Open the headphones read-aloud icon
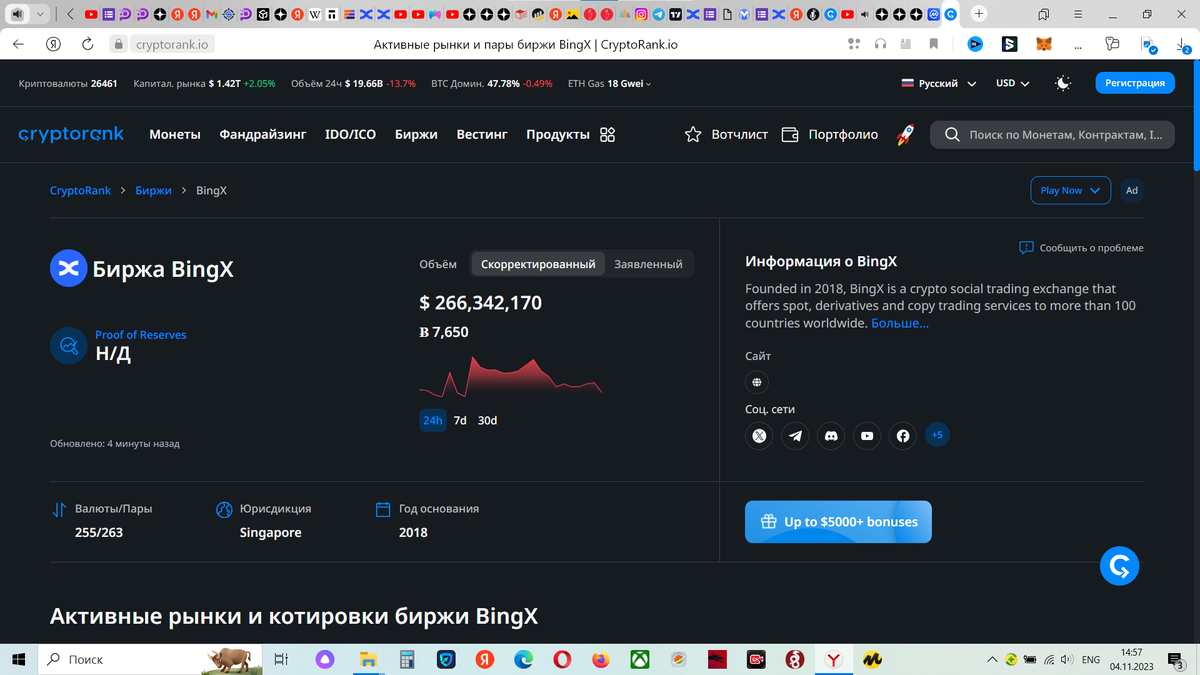The width and height of the screenshot is (1200, 675). pyautogui.click(x=881, y=44)
